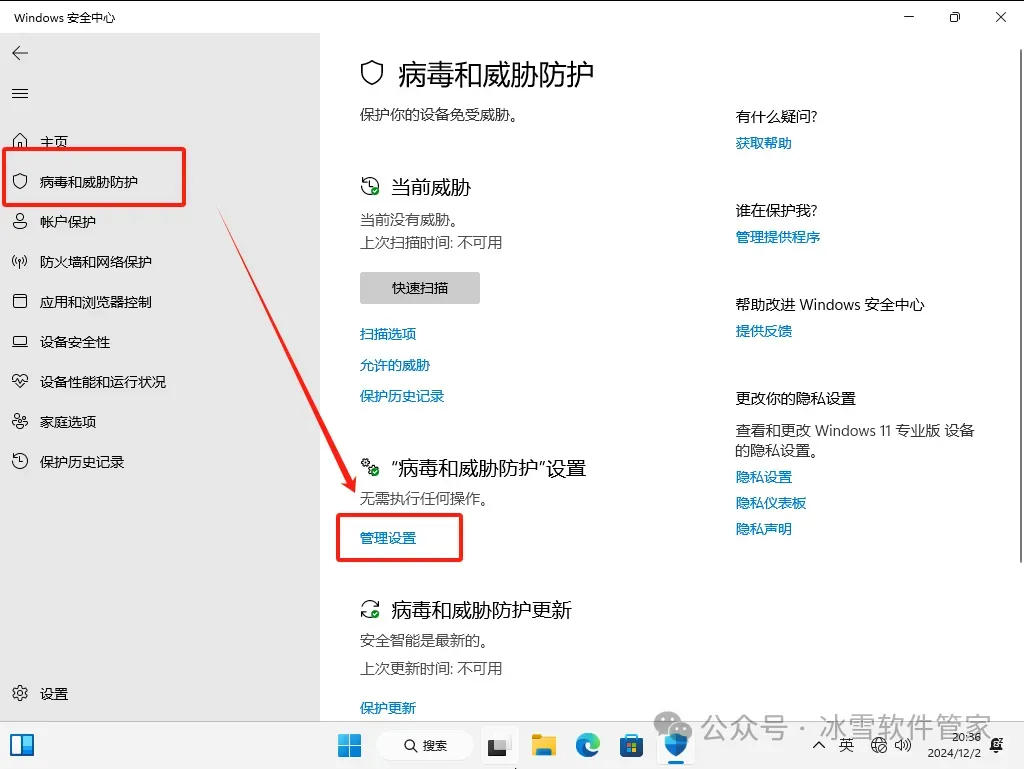Open the clock showing 20:36 2024/12/2
This screenshot has width=1024, height=769.
click(954, 745)
